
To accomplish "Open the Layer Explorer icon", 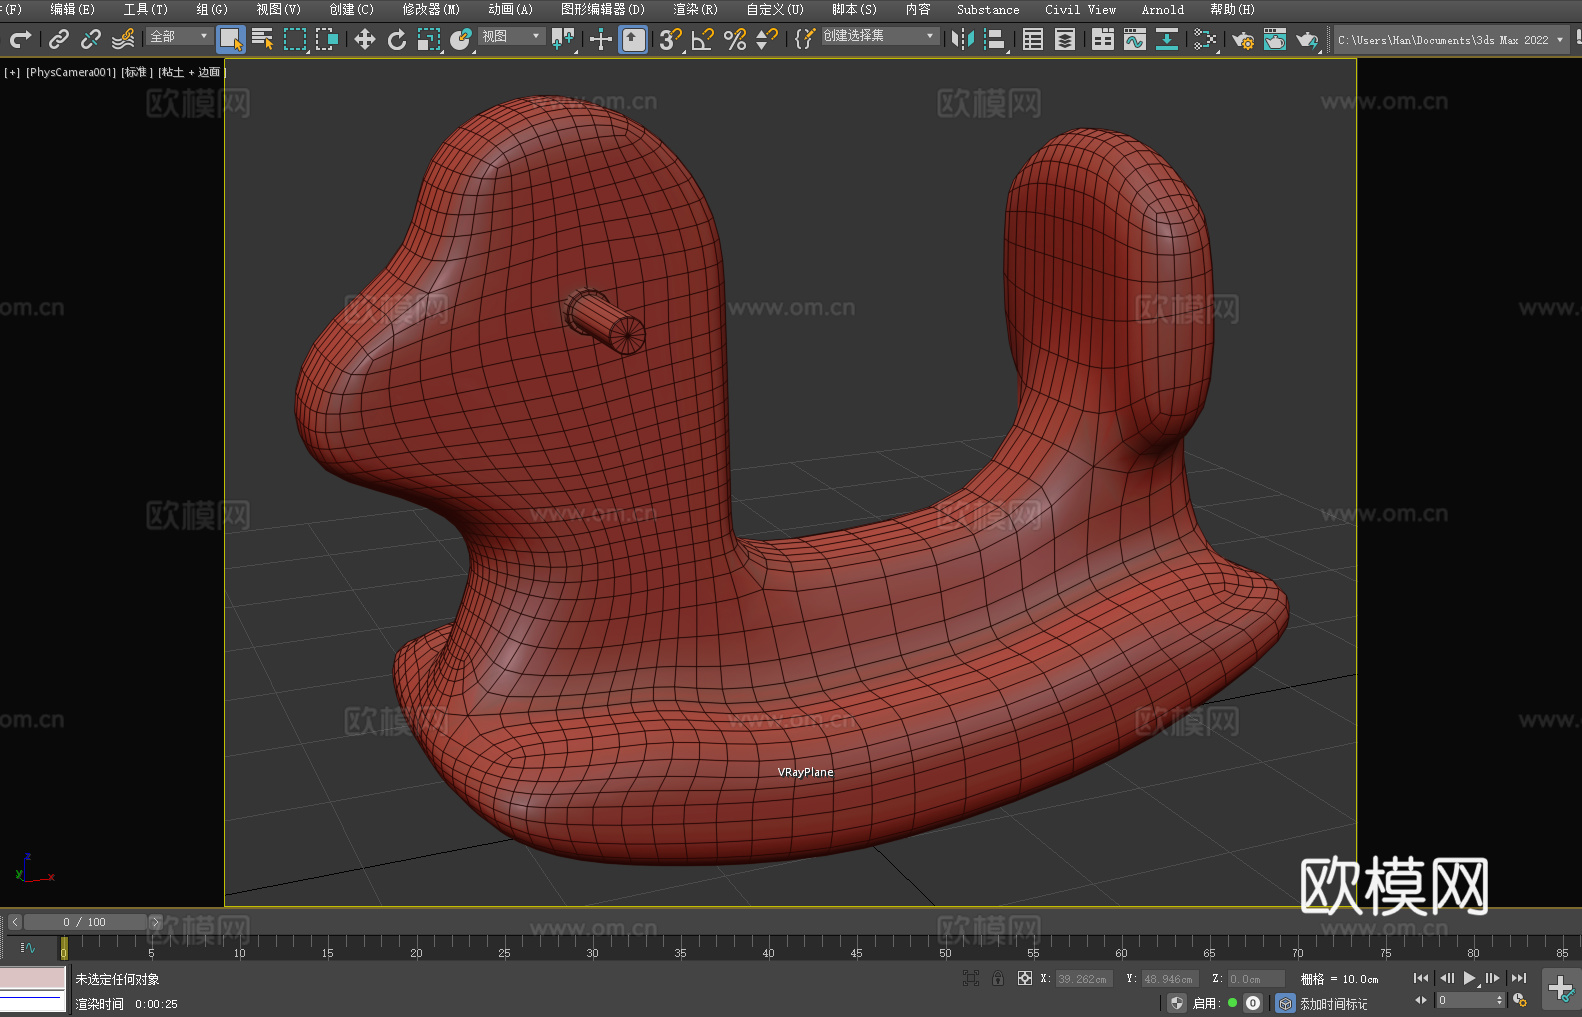I will tap(1065, 39).
